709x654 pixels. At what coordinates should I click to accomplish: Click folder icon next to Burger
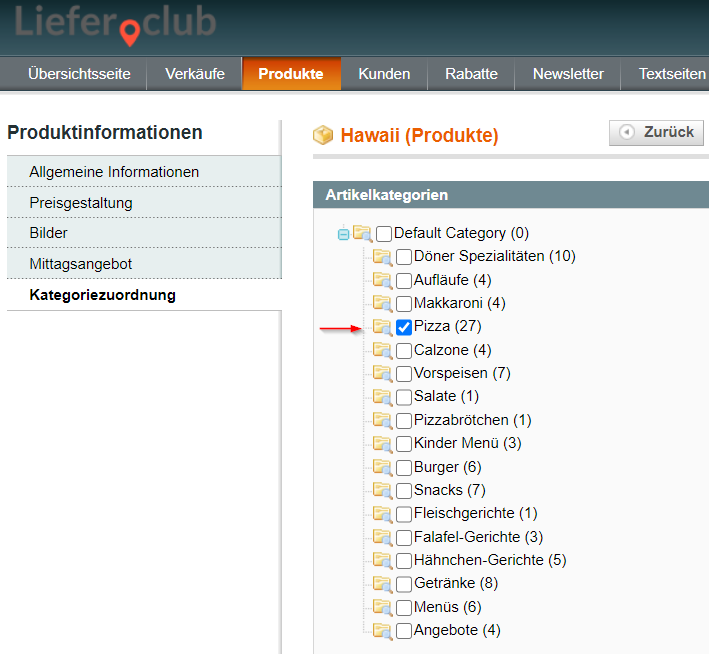click(383, 467)
